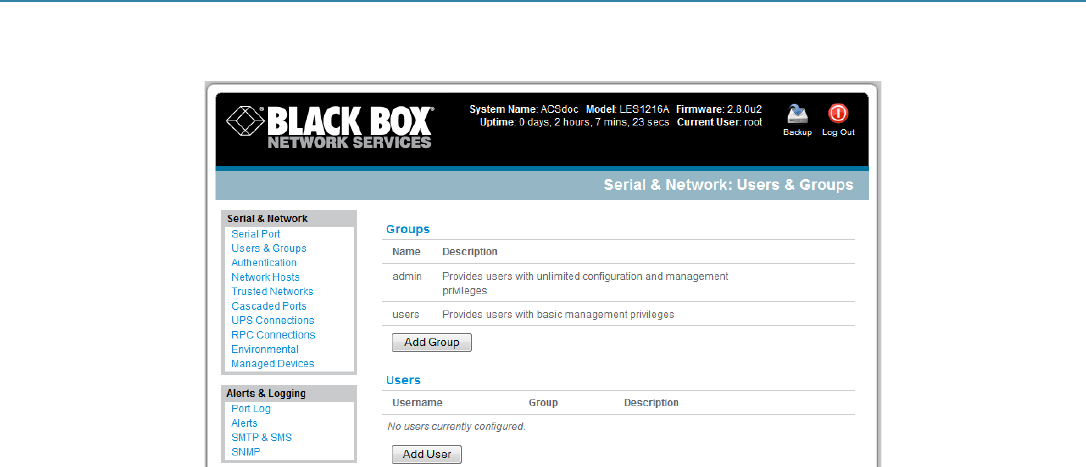
Task: Open SMTP & SMS settings
Action: coord(261,437)
